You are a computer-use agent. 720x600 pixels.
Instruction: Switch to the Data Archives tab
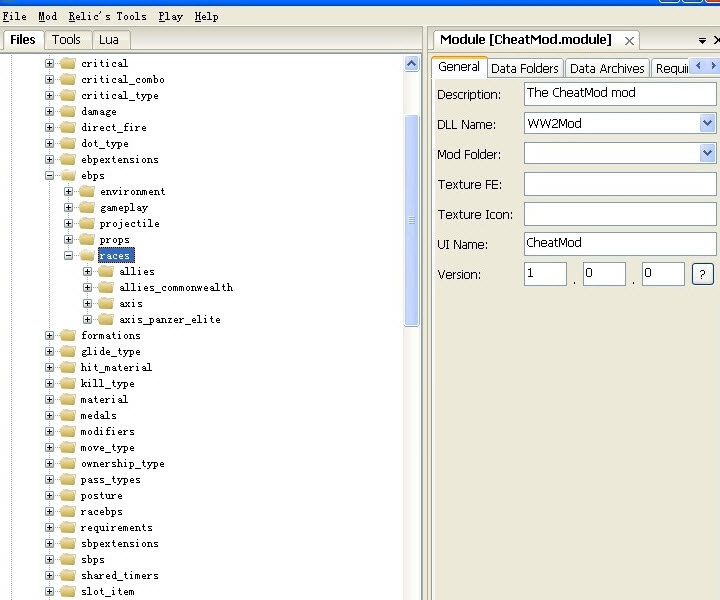607,68
